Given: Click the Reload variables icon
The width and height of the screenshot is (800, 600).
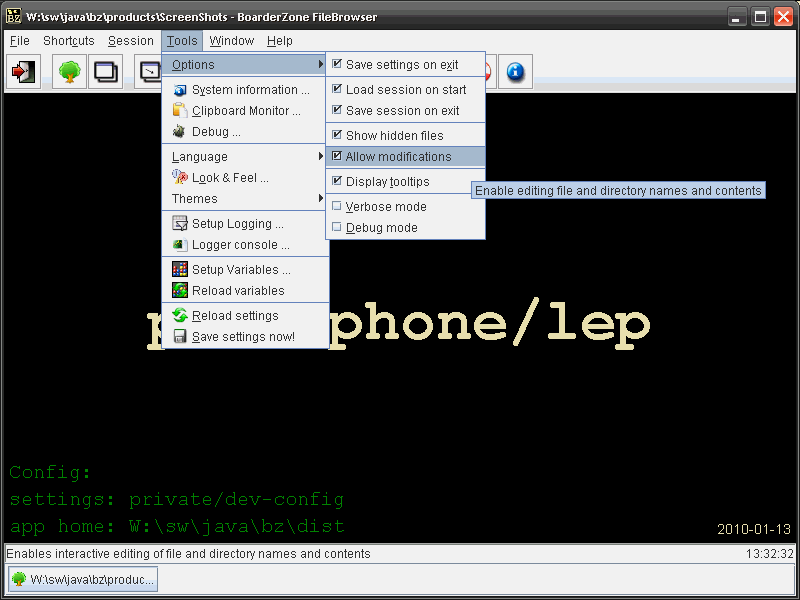Looking at the screenshot, I should point(180,290).
